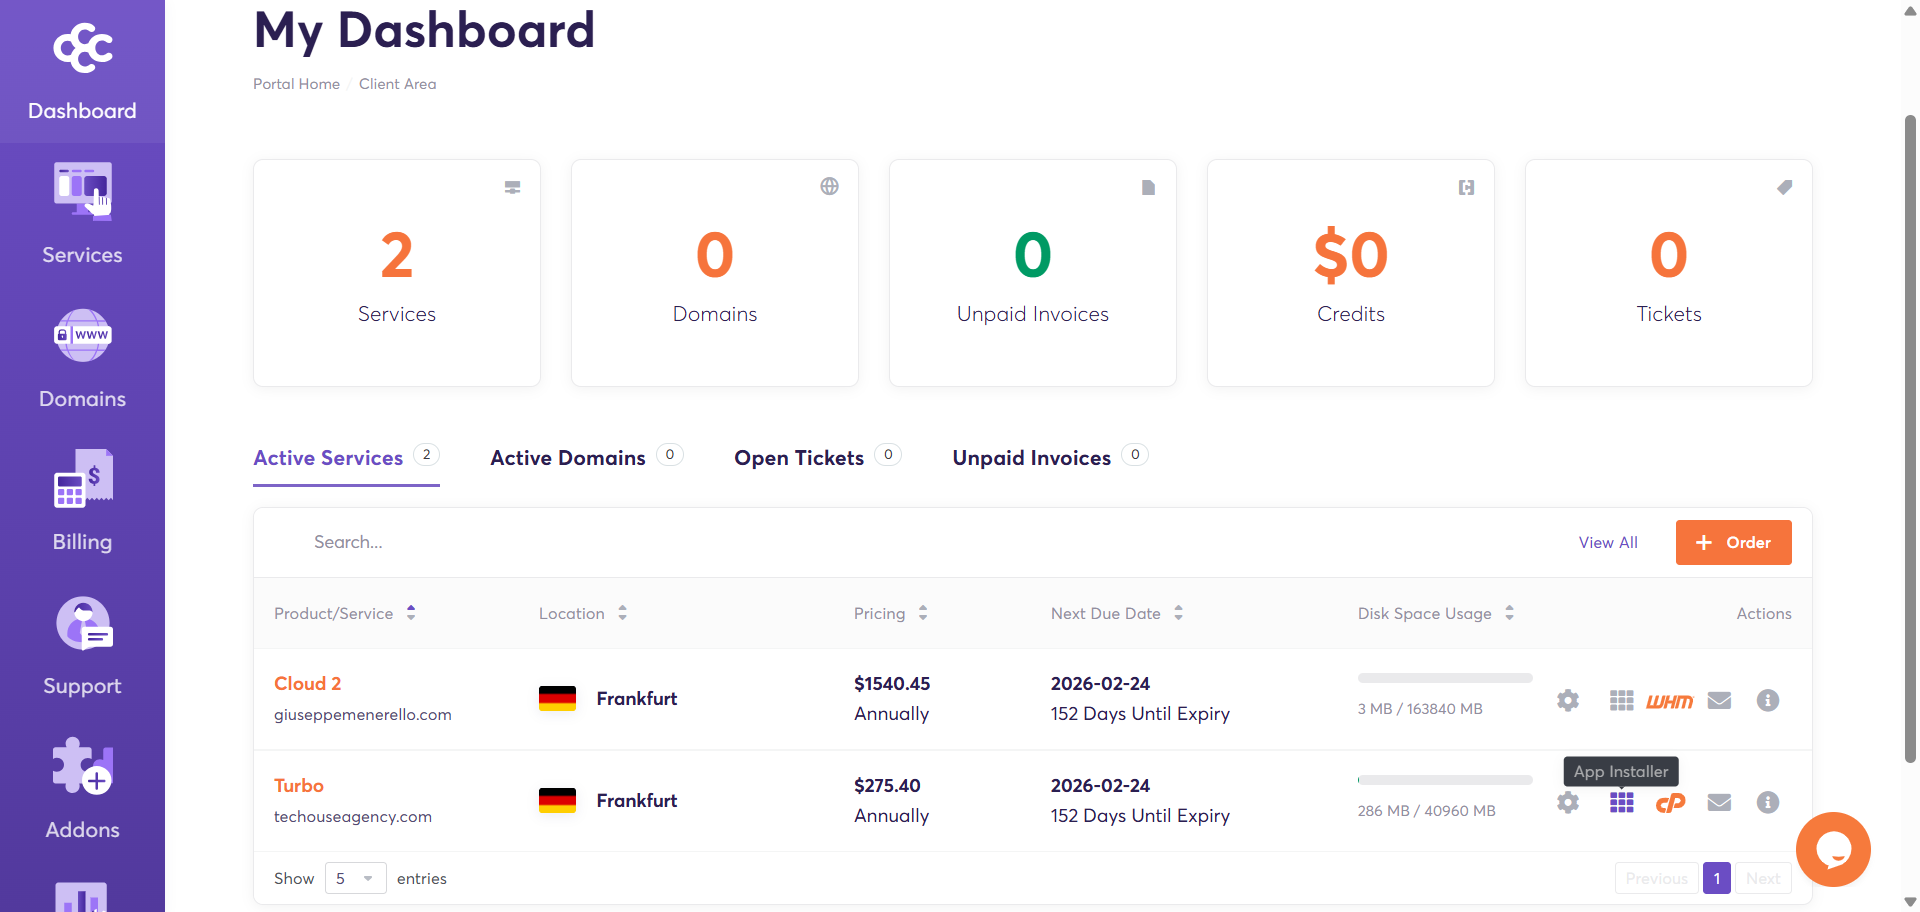Viewport: 1920px width, 912px height.
Task: Launch WHM for the Cloud 2 service
Action: point(1670,701)
